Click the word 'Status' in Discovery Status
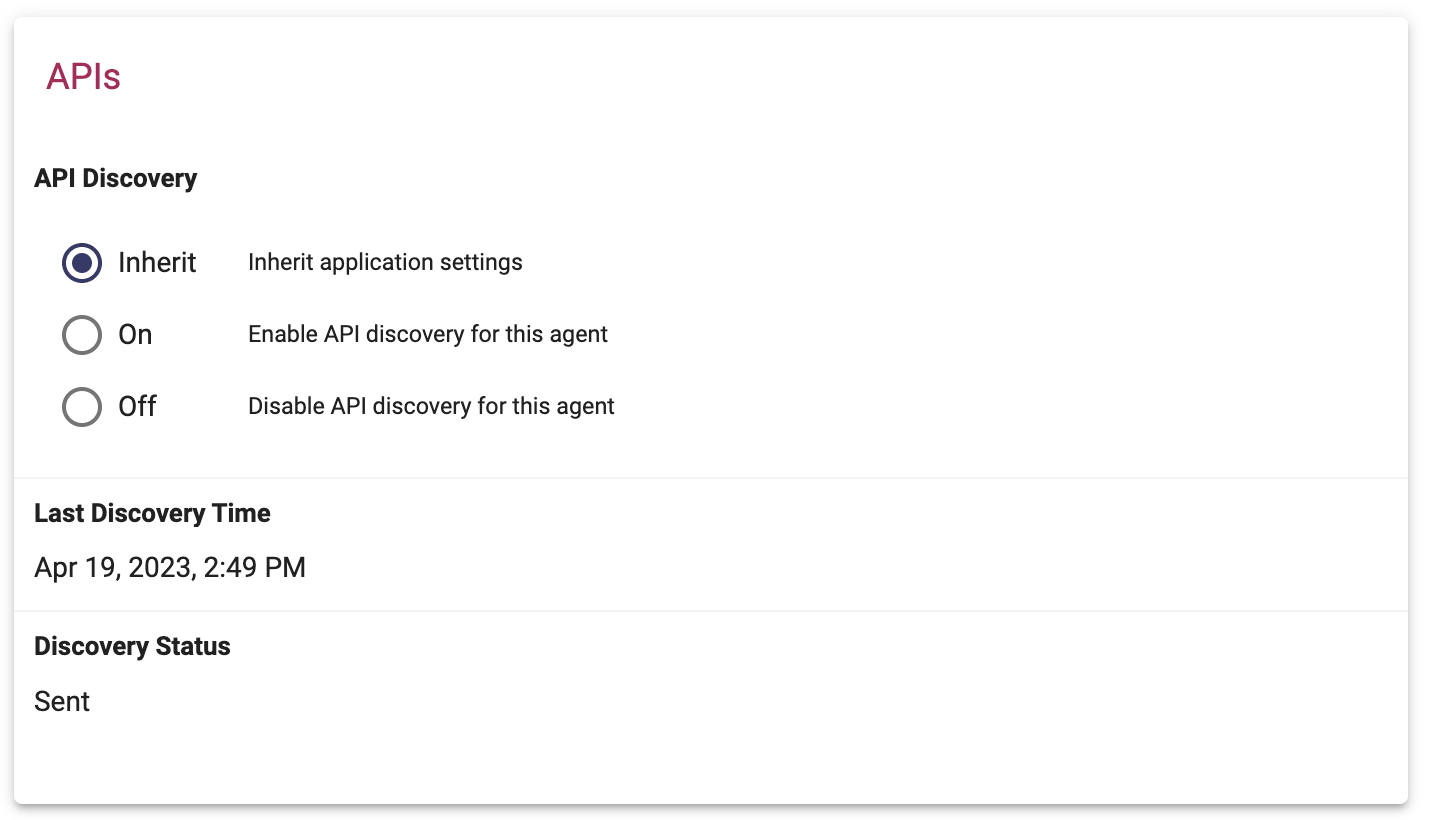This screenshot has height=820, width=1430. (x=196, y=647)
